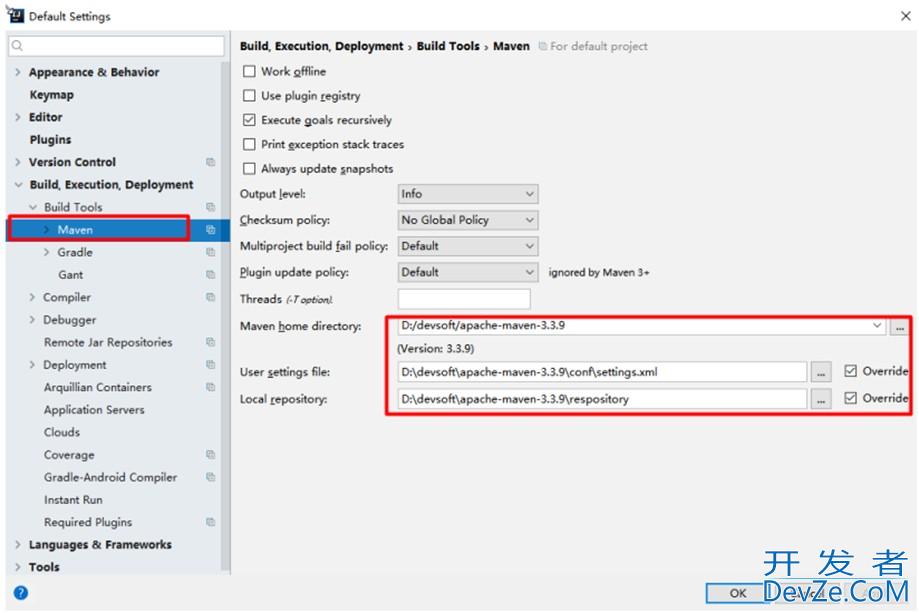The image size is (919, 613).
Task: Click project-level icon beside Gradle row
Action: (x=210, y=252)
